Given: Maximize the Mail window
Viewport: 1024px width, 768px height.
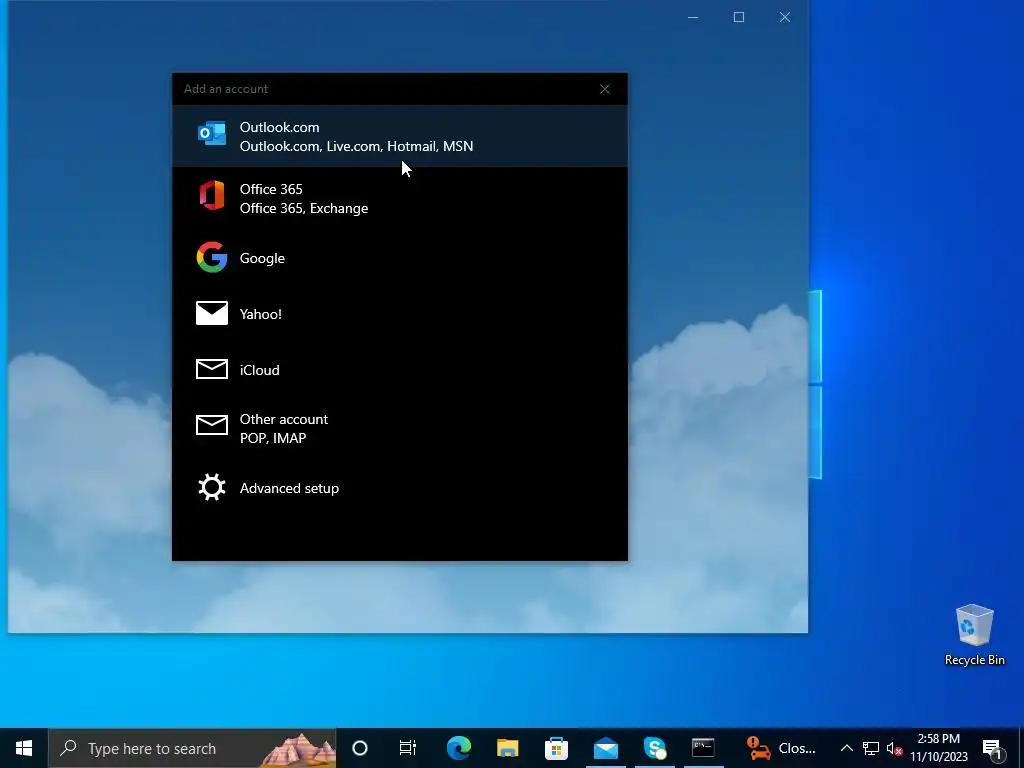Looking at the screenshot, I should click(739, 18).
